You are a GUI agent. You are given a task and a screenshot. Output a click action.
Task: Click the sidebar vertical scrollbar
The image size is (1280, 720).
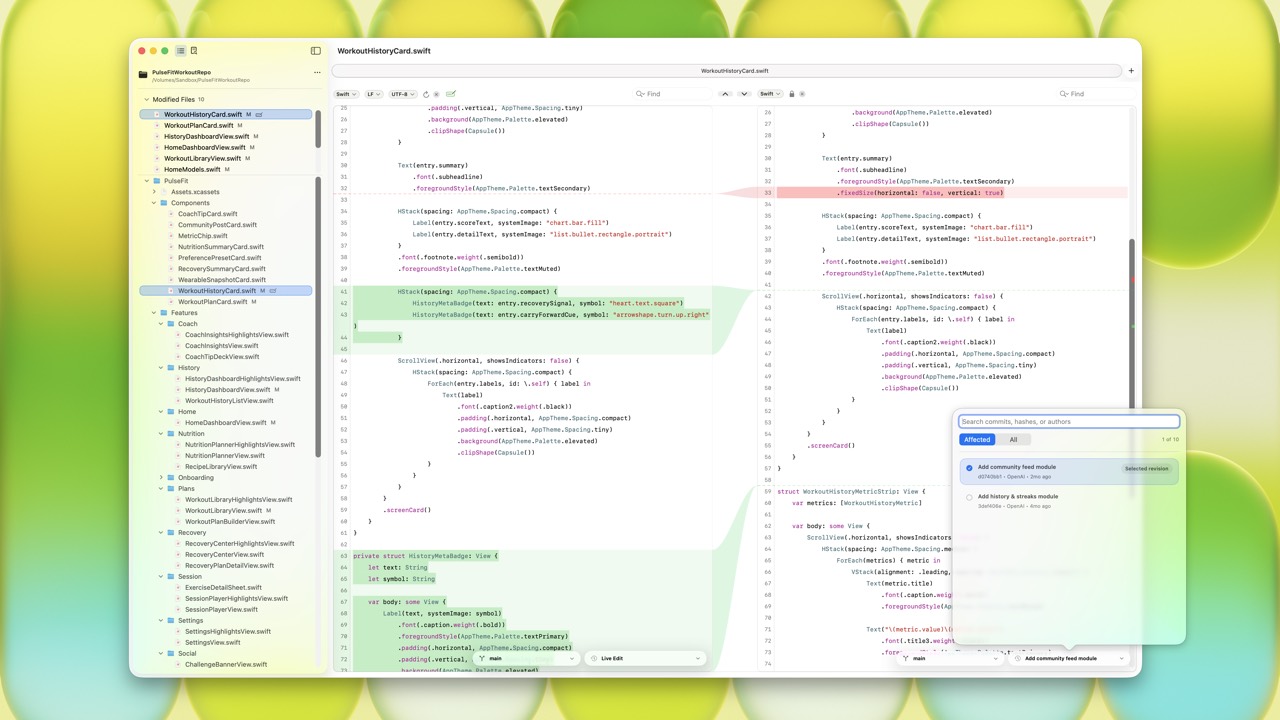point(319,318)
